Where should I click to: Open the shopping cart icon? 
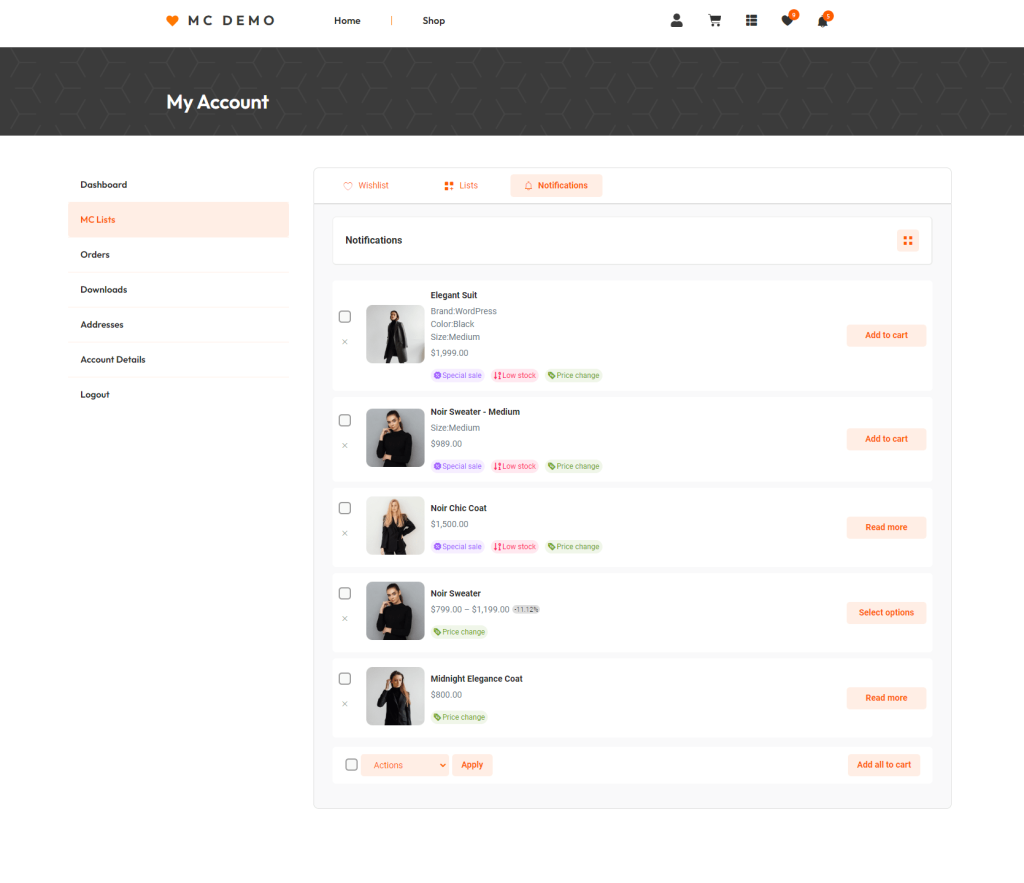[x=714, y=21]
